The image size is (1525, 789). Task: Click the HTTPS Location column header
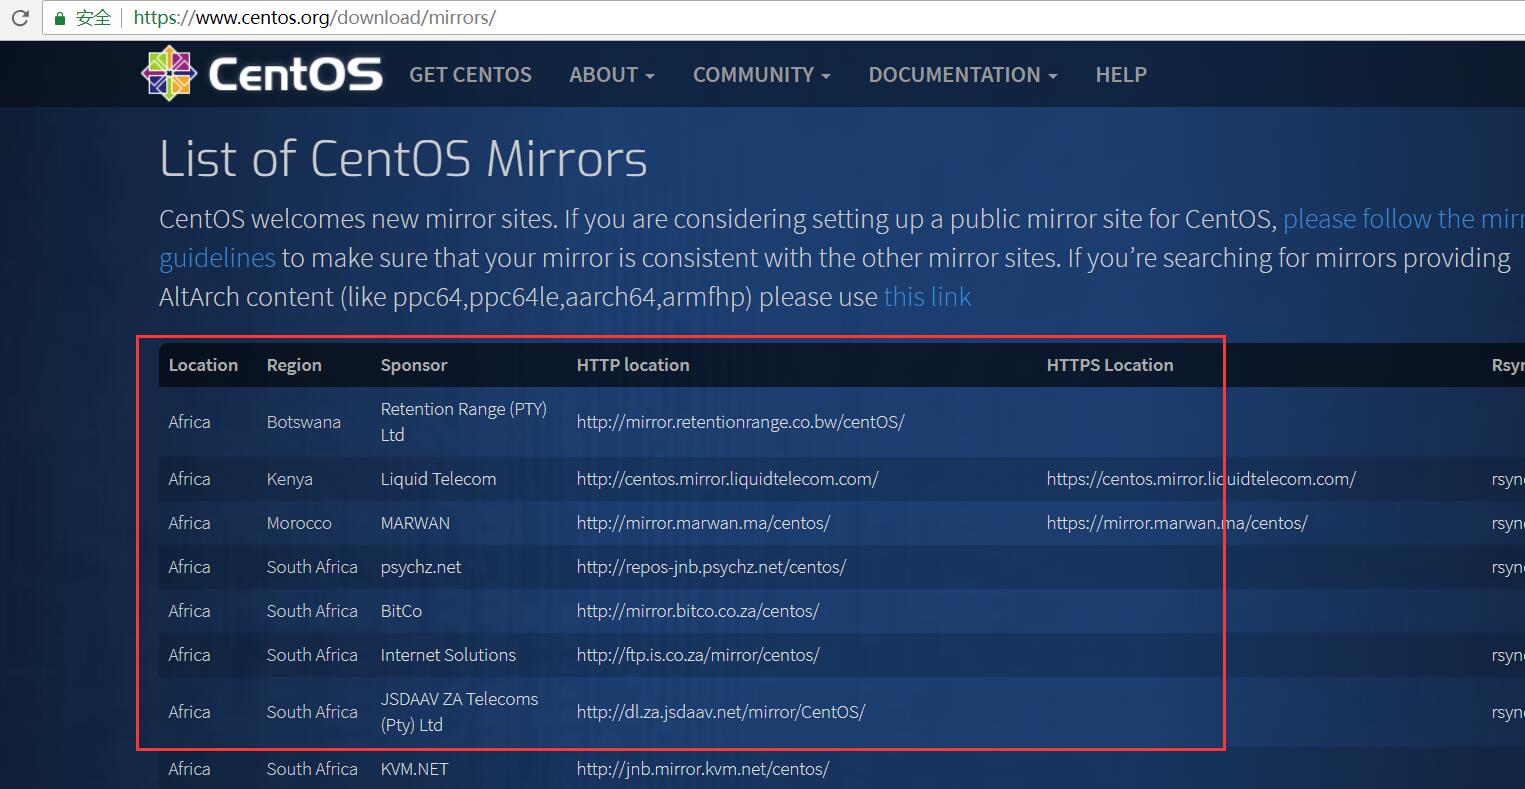pos(1110,365)
